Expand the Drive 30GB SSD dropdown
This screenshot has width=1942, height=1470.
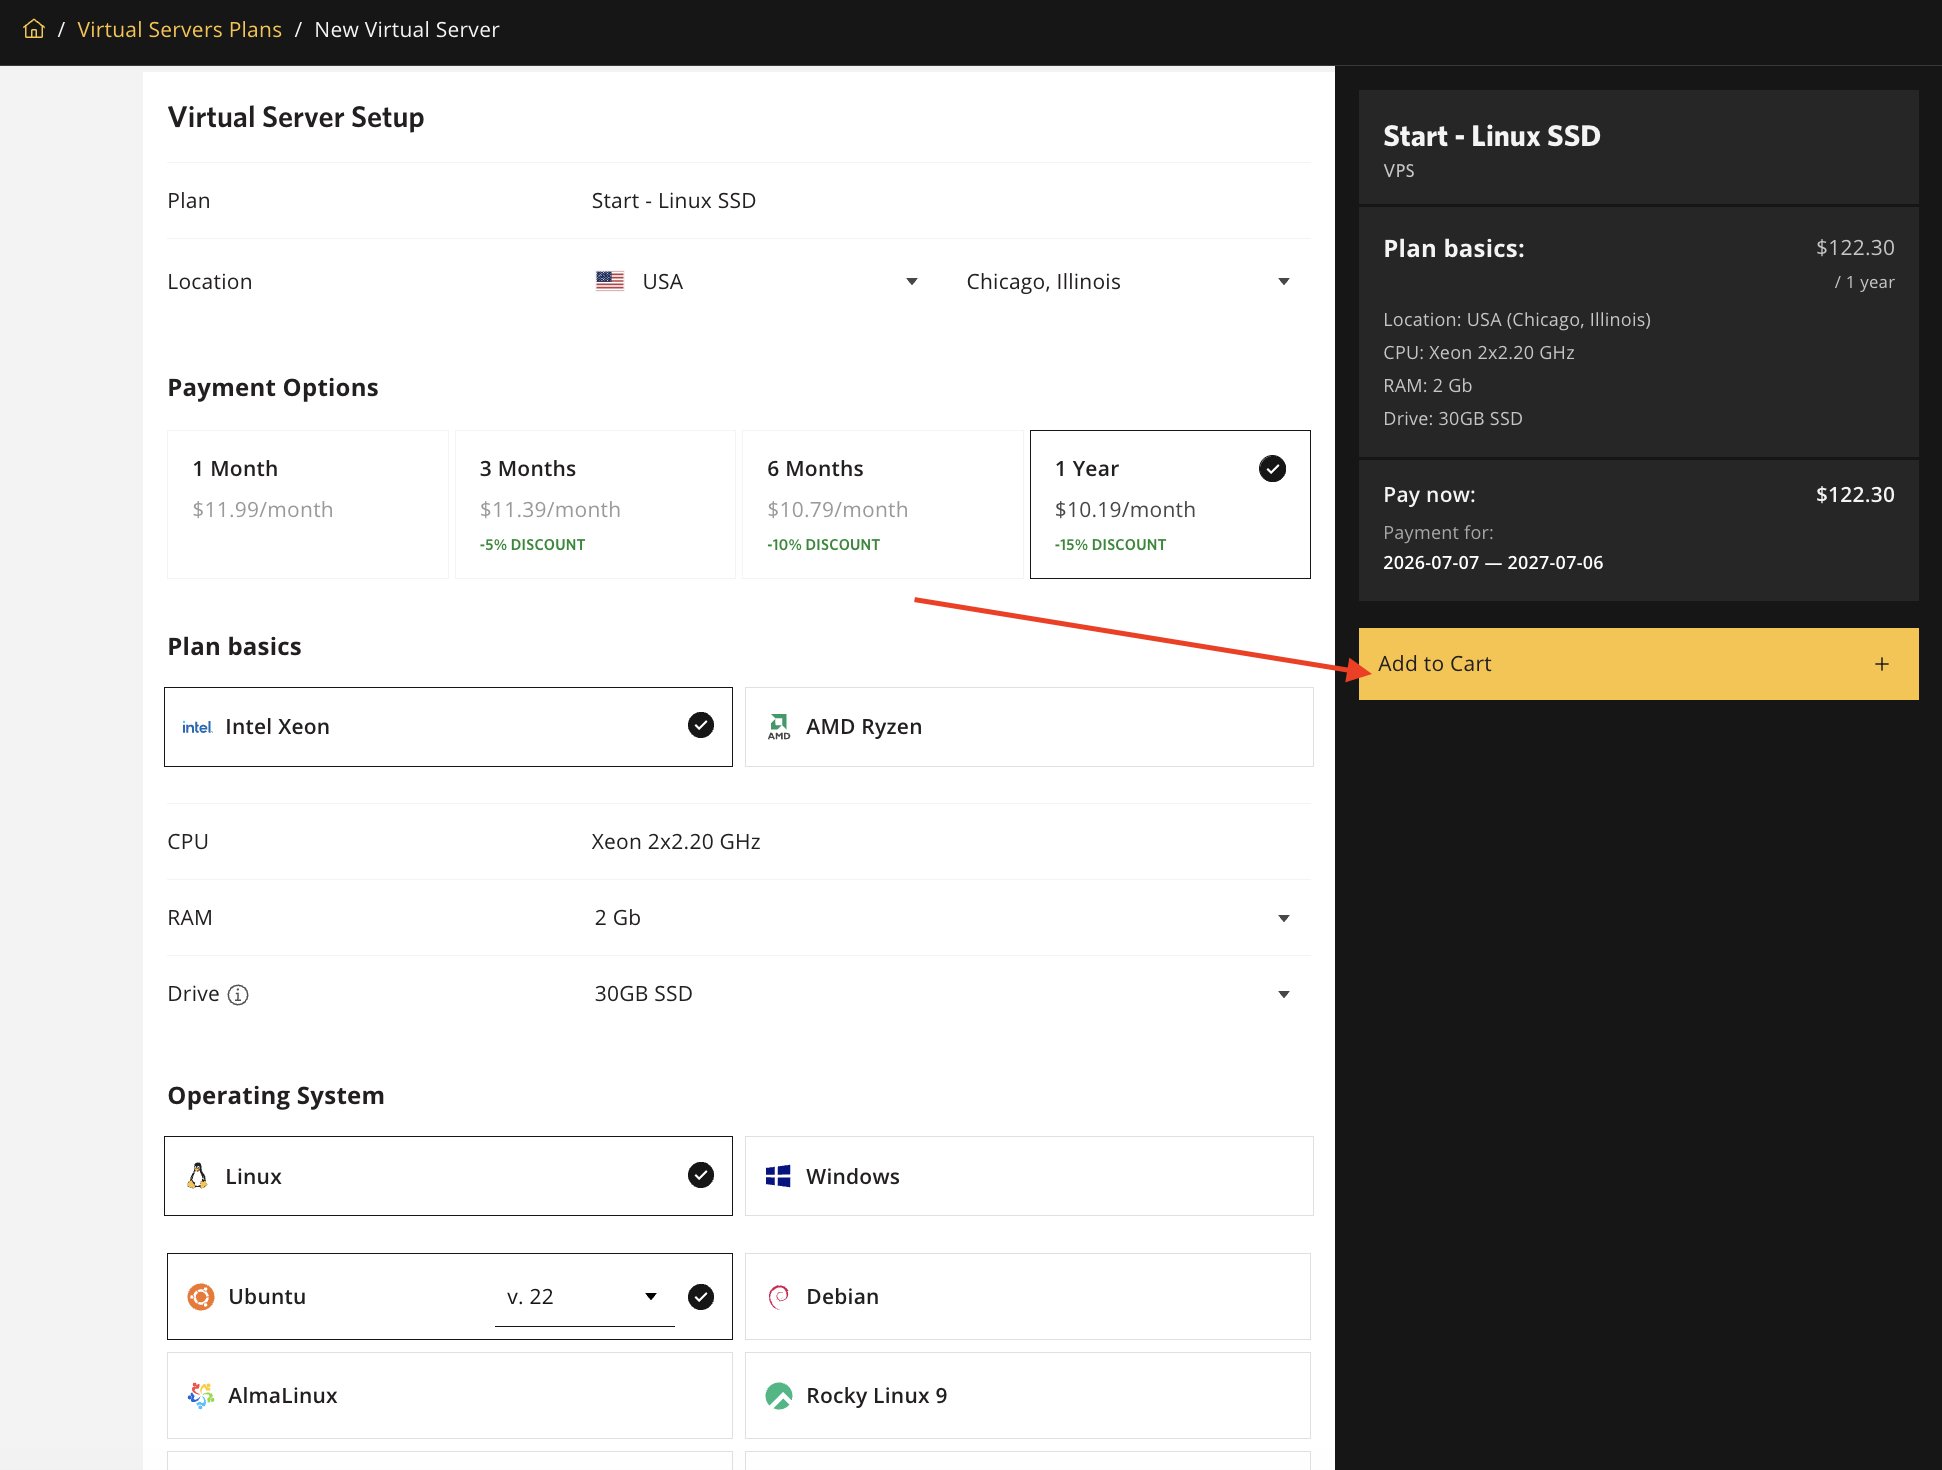click(942, 994)
